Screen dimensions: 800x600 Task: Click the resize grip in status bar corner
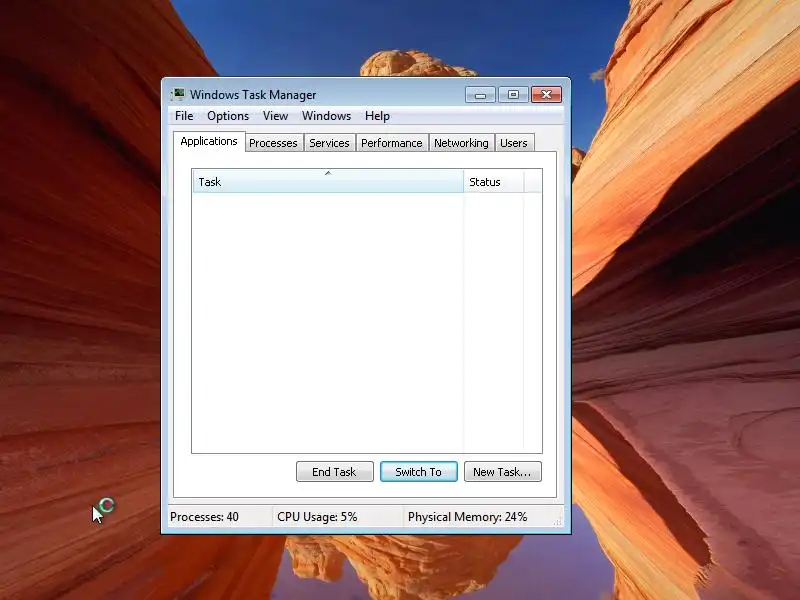(558, 522)
